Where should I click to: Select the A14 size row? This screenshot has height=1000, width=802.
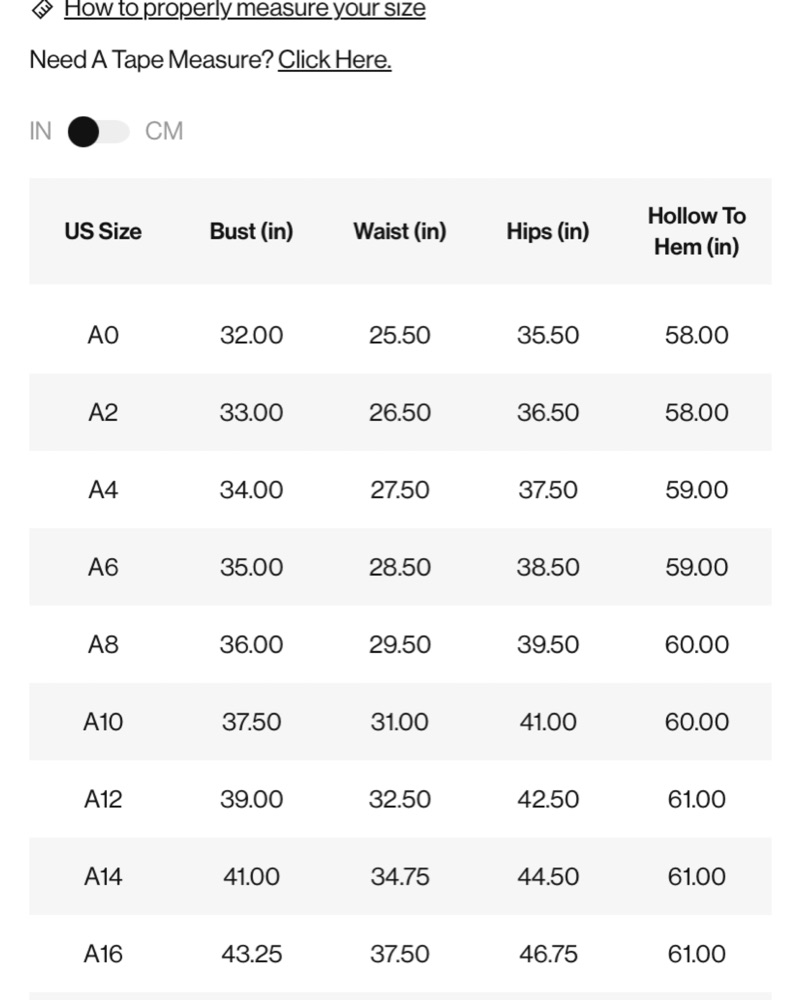pos(400,877)
